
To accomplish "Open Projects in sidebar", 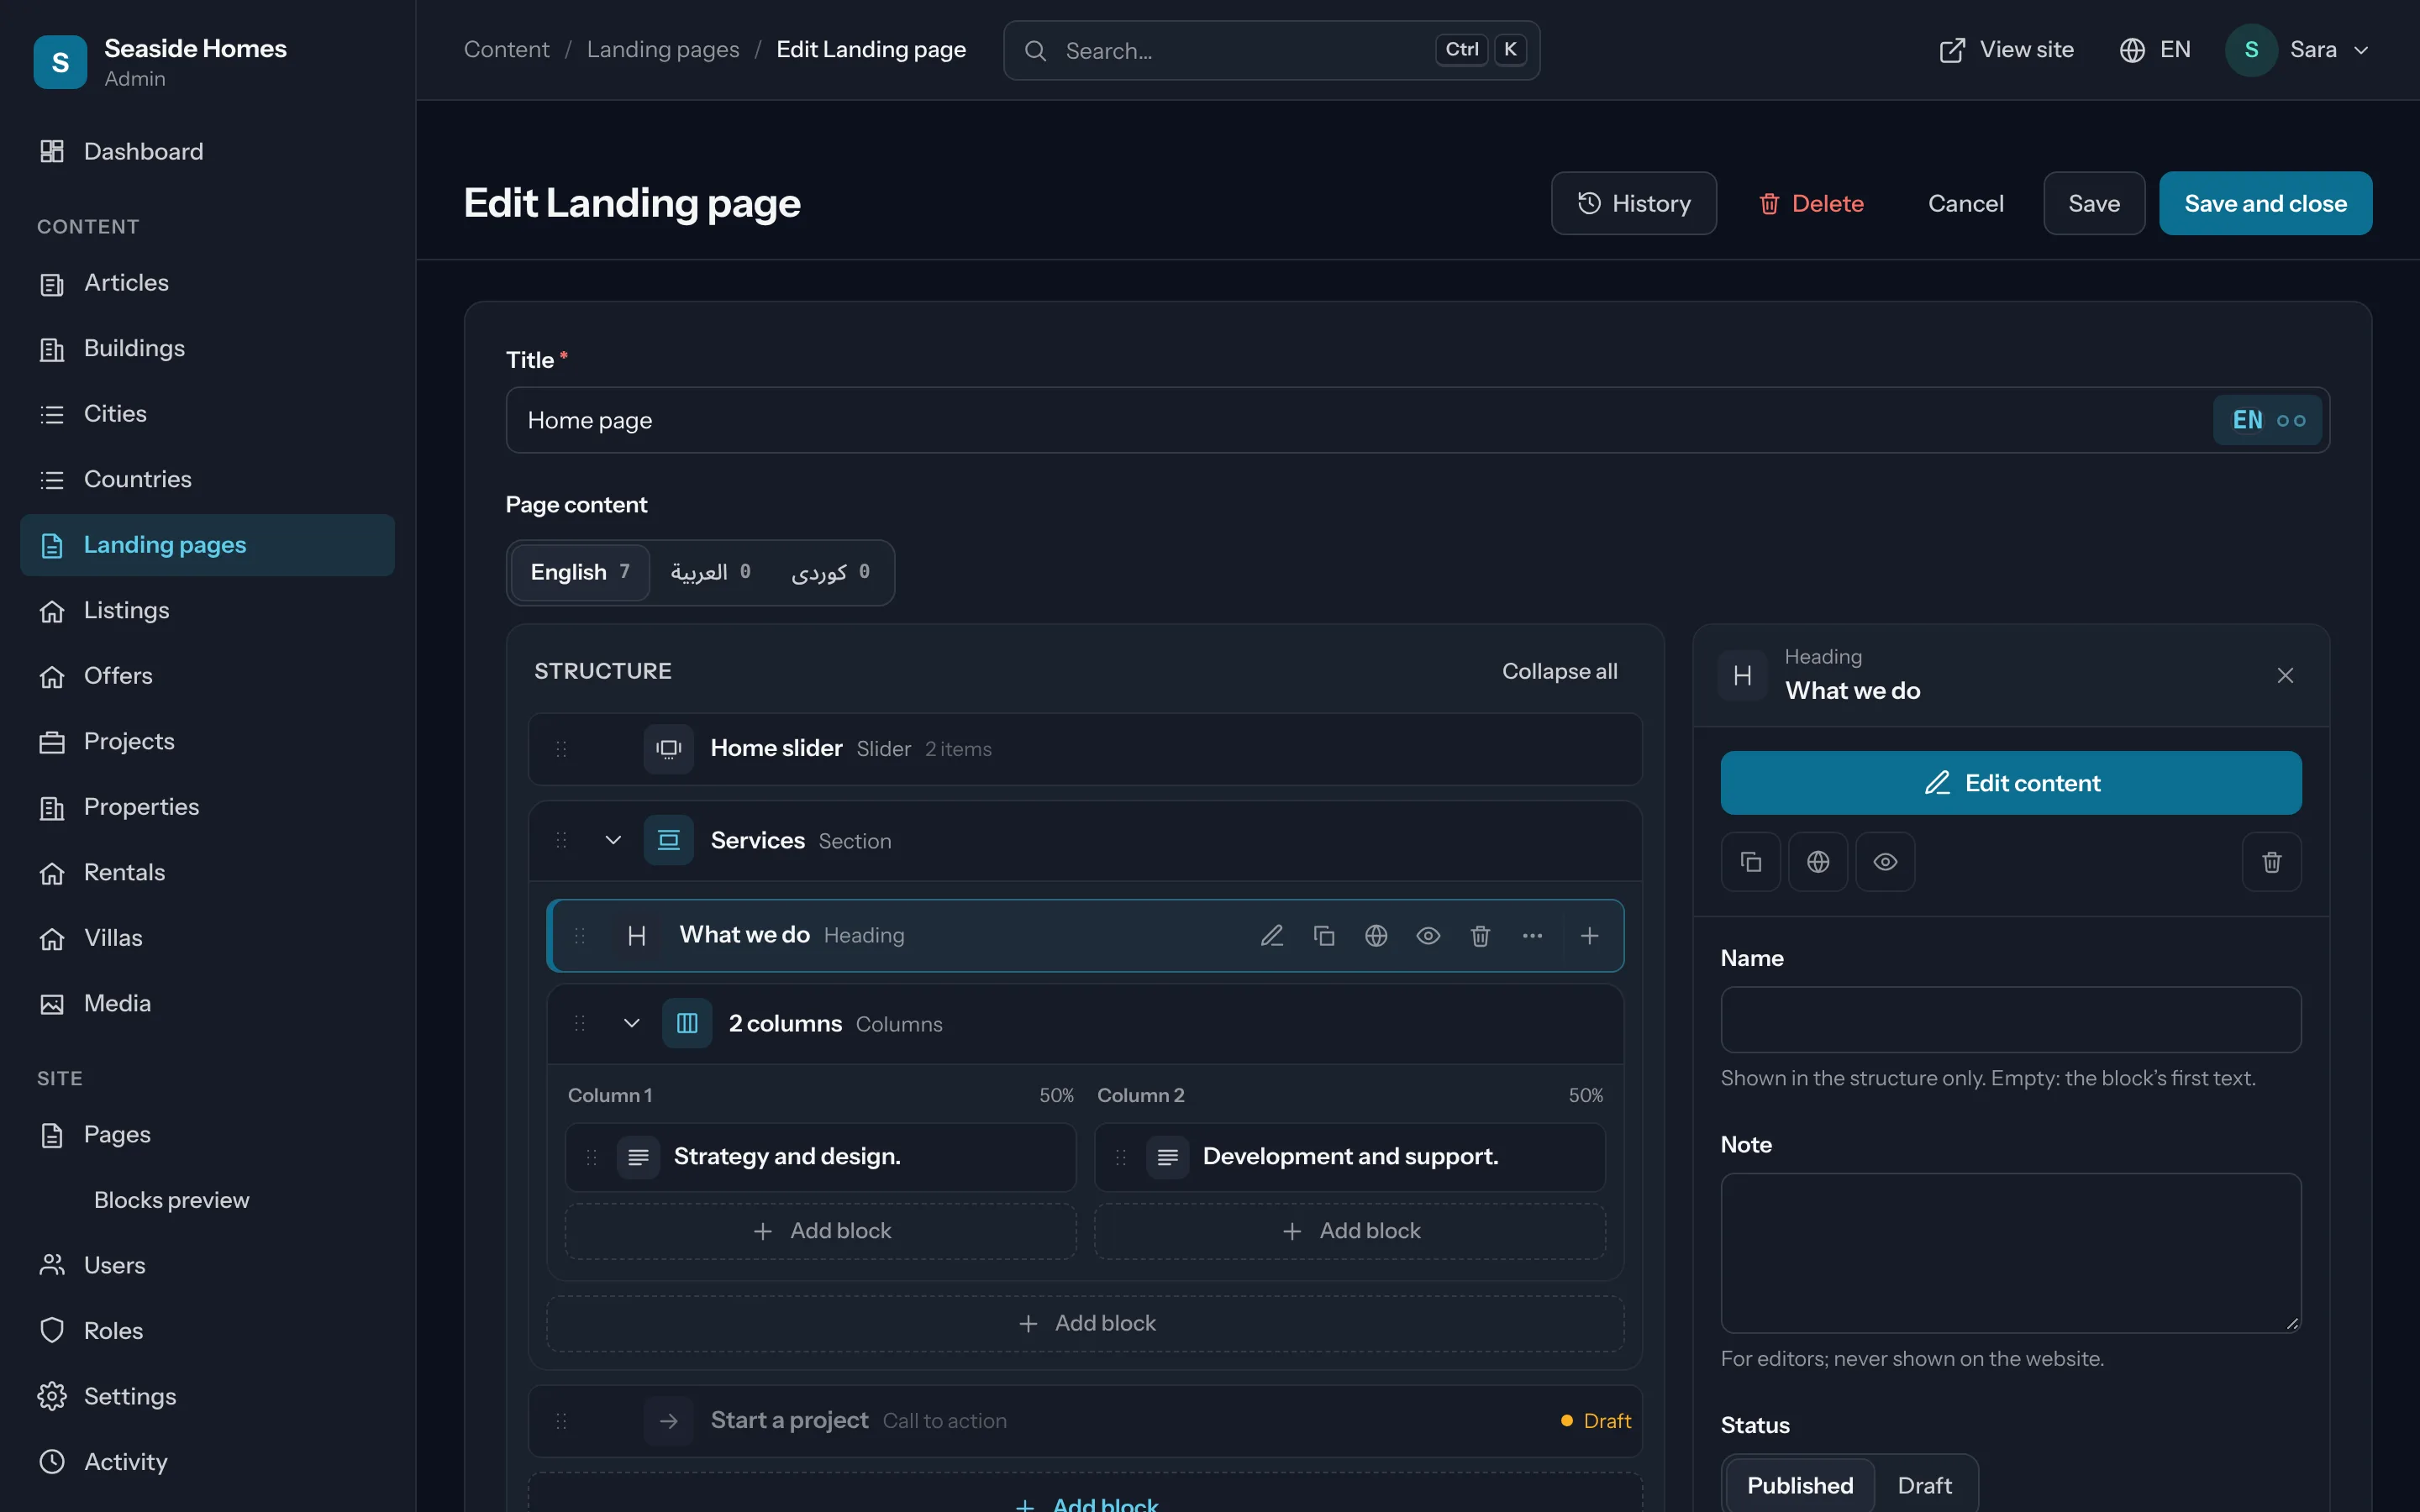I will click(x=207, y=741).
